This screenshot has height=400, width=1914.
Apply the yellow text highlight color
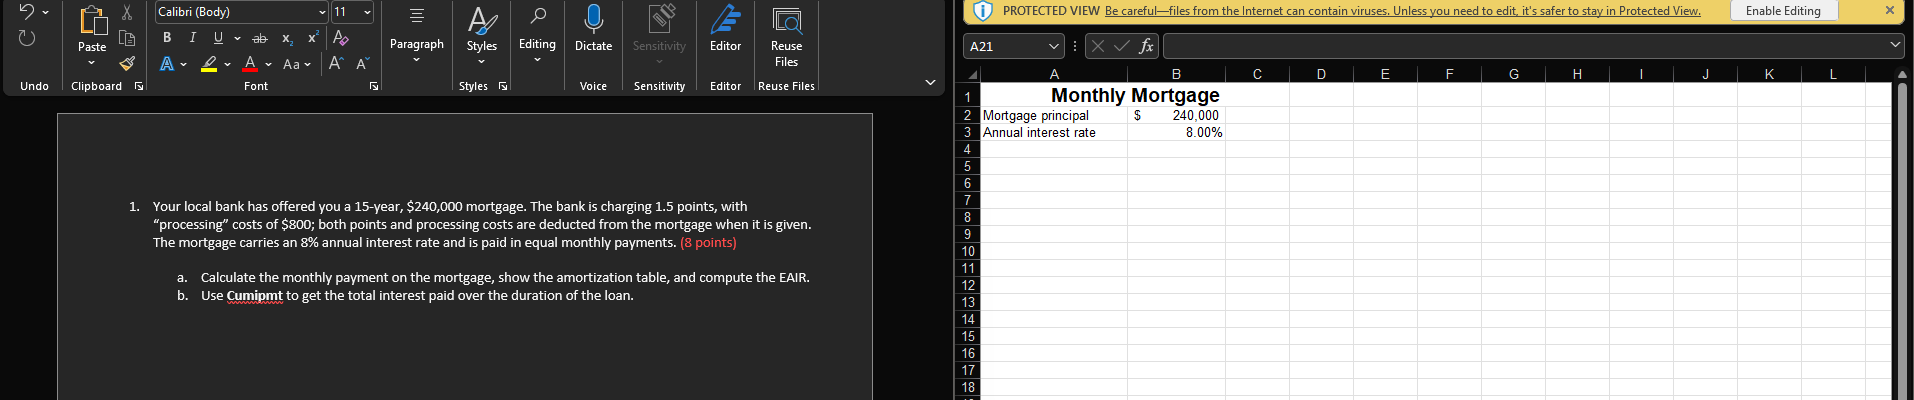209,64
